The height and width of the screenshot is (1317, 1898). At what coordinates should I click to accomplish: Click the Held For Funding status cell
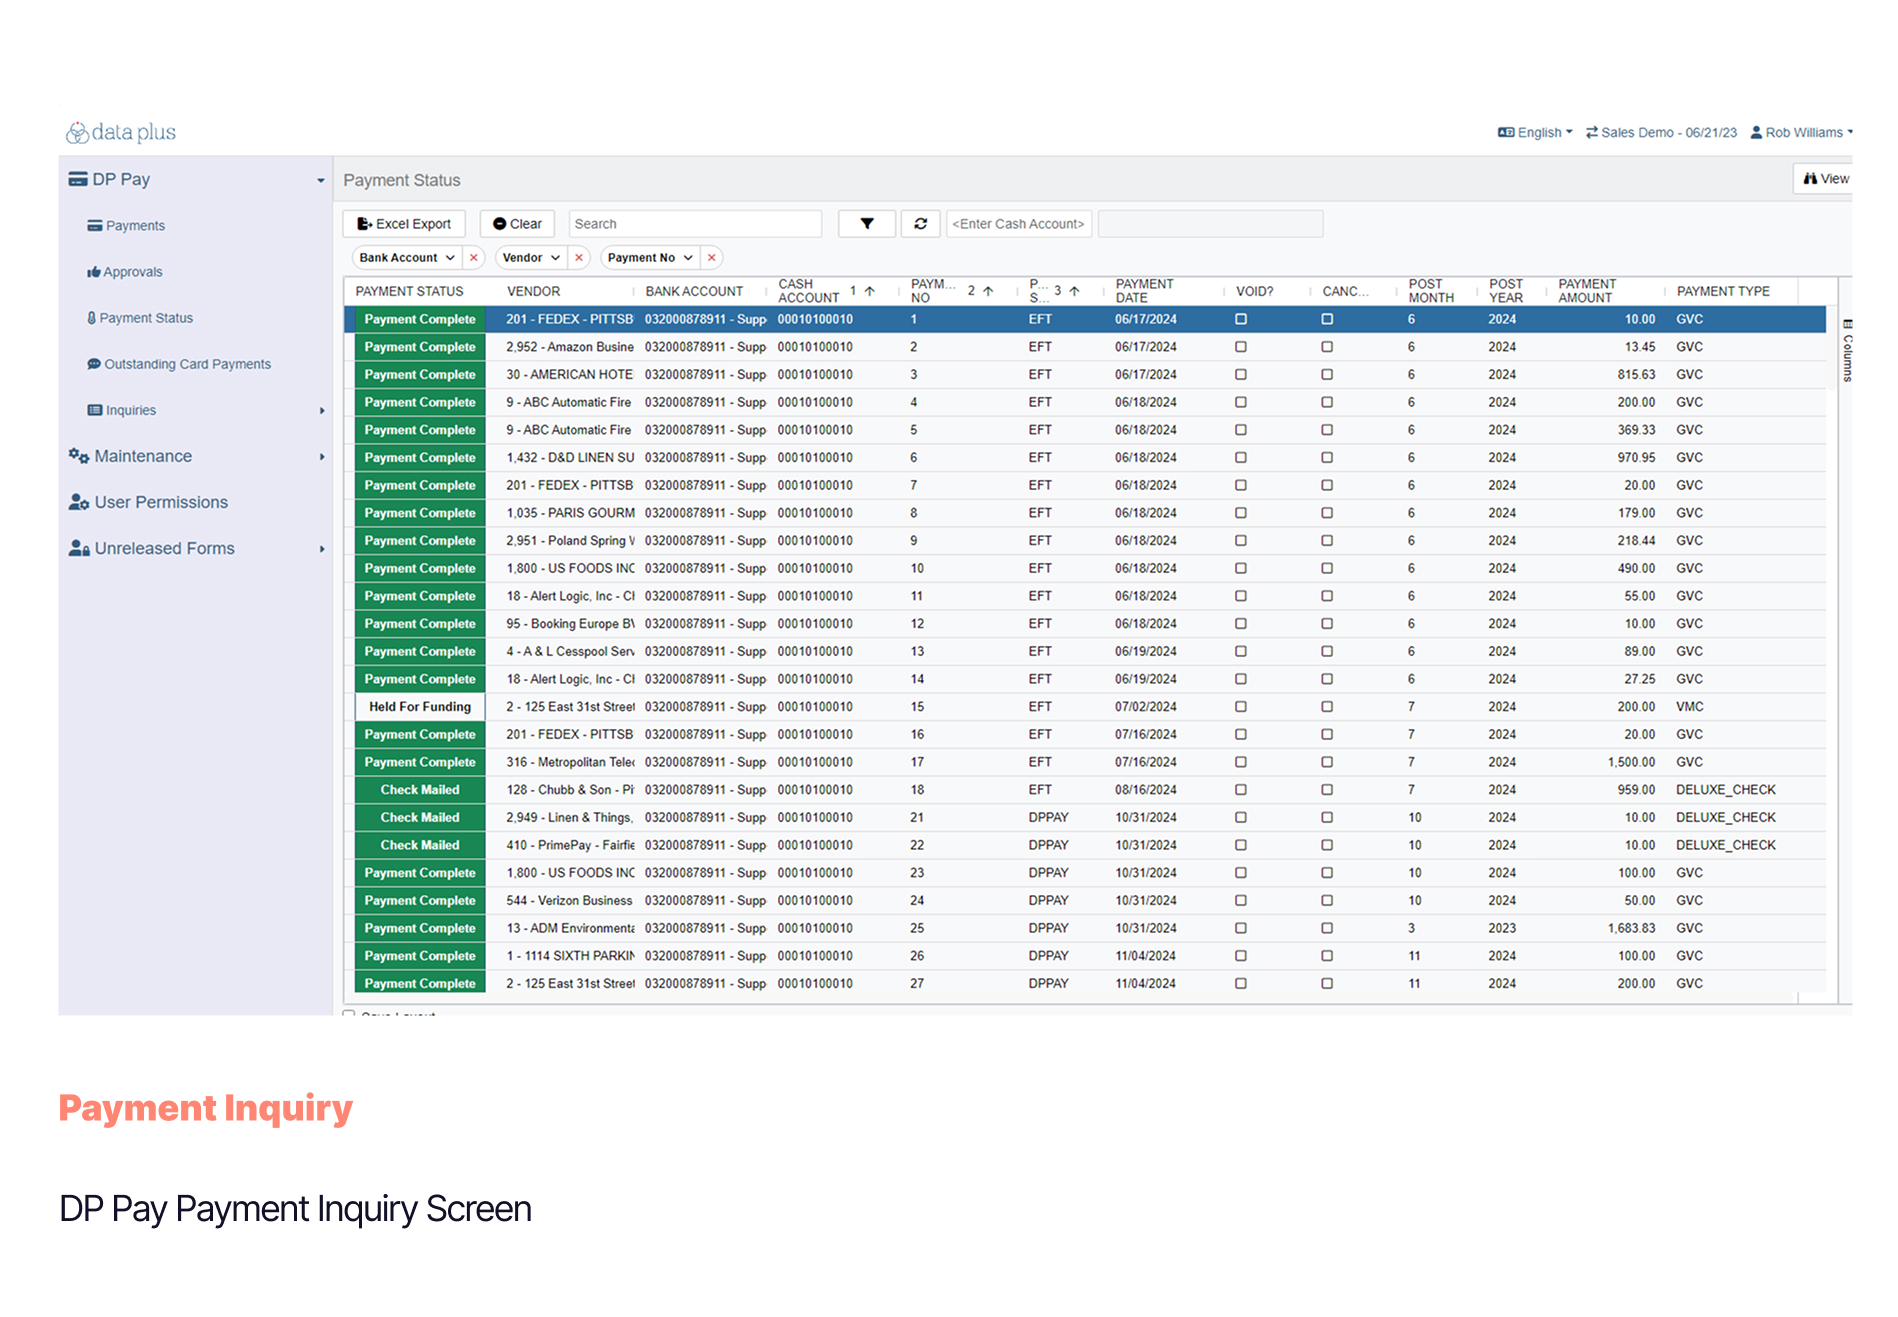coord(420,707)
